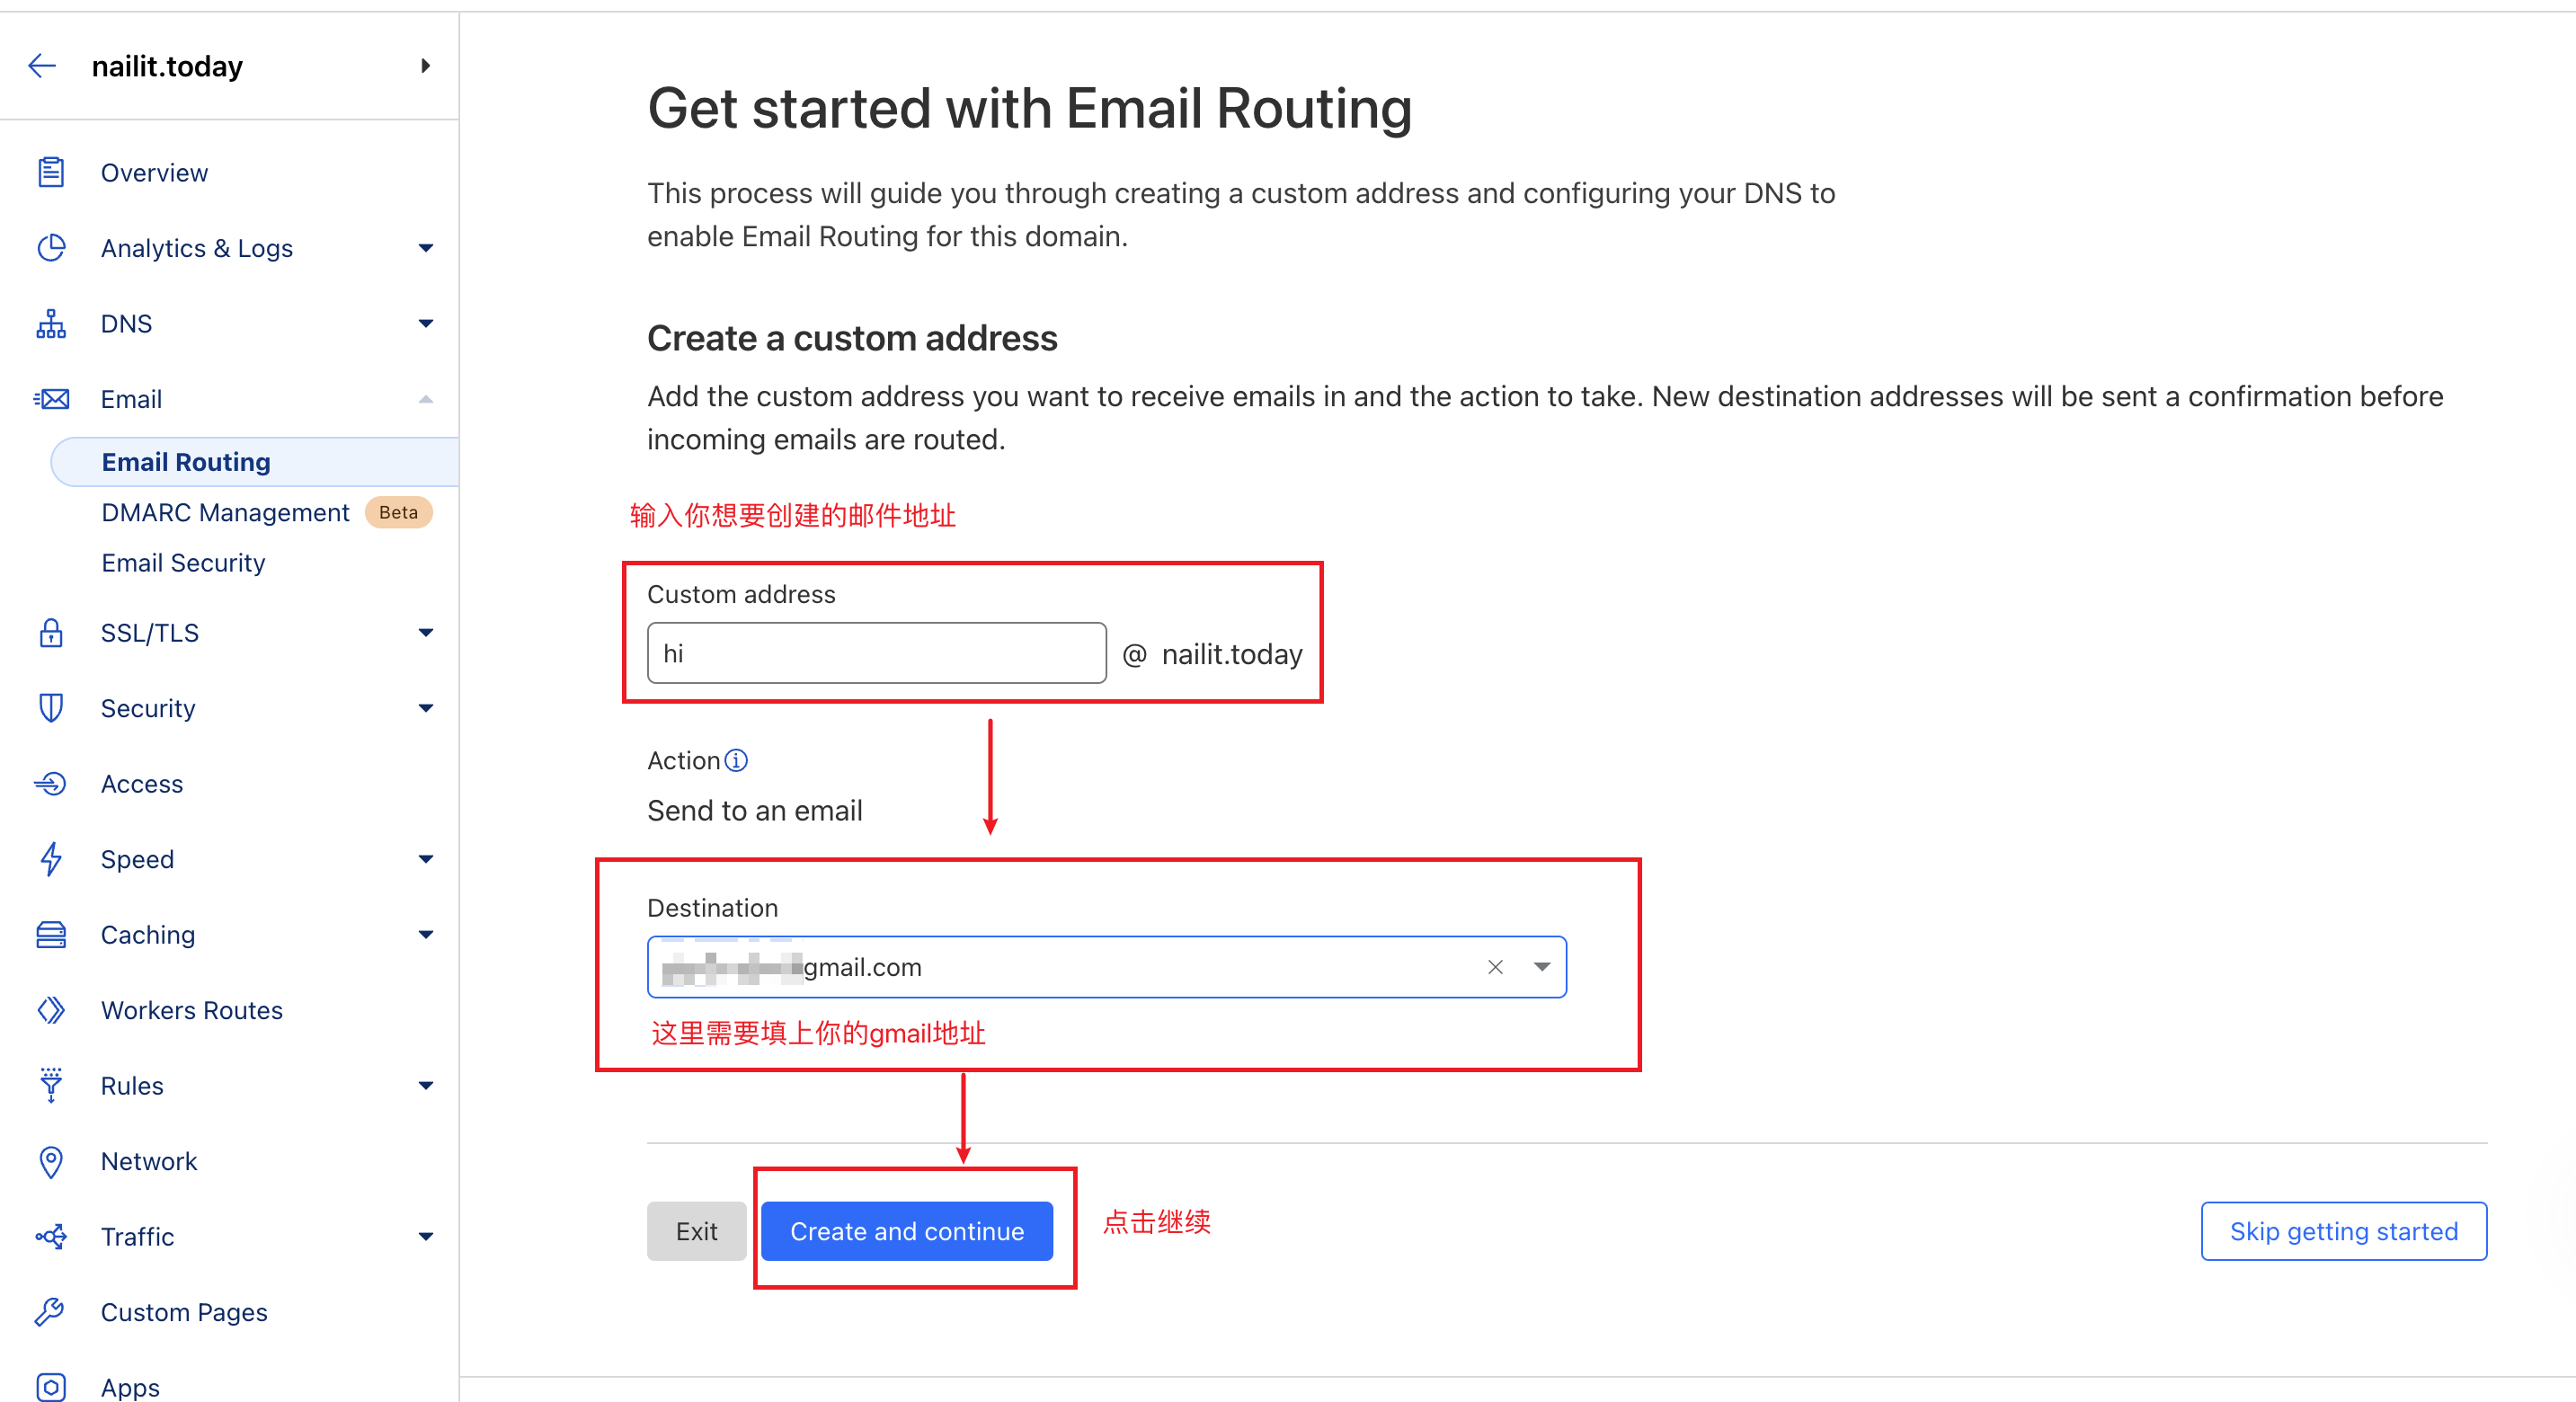Click the Workers Routes icon
Viewport: 2576px width, 1402px height.
(49, 1010)
